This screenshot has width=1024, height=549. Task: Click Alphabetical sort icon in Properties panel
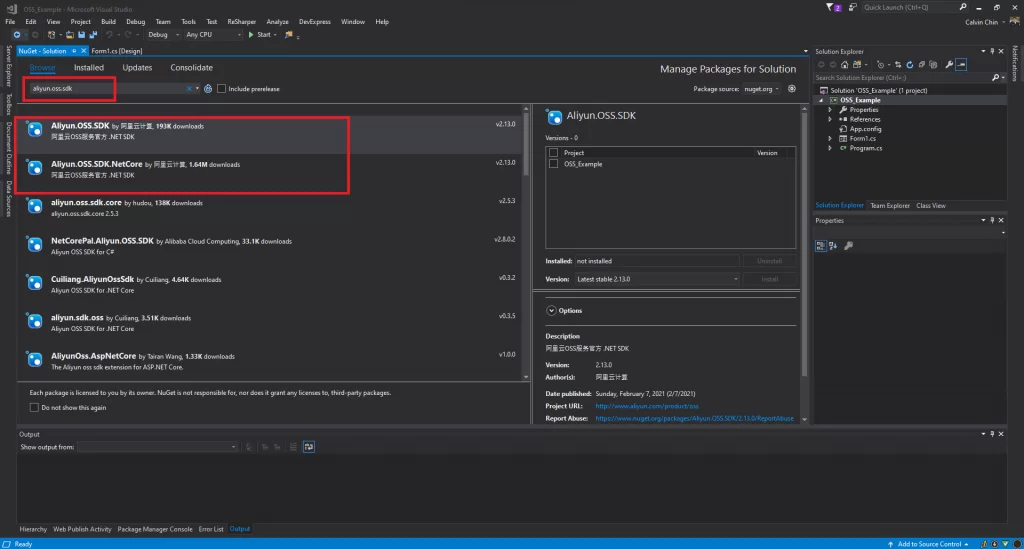pyautogui.click(x=833, y=245)
